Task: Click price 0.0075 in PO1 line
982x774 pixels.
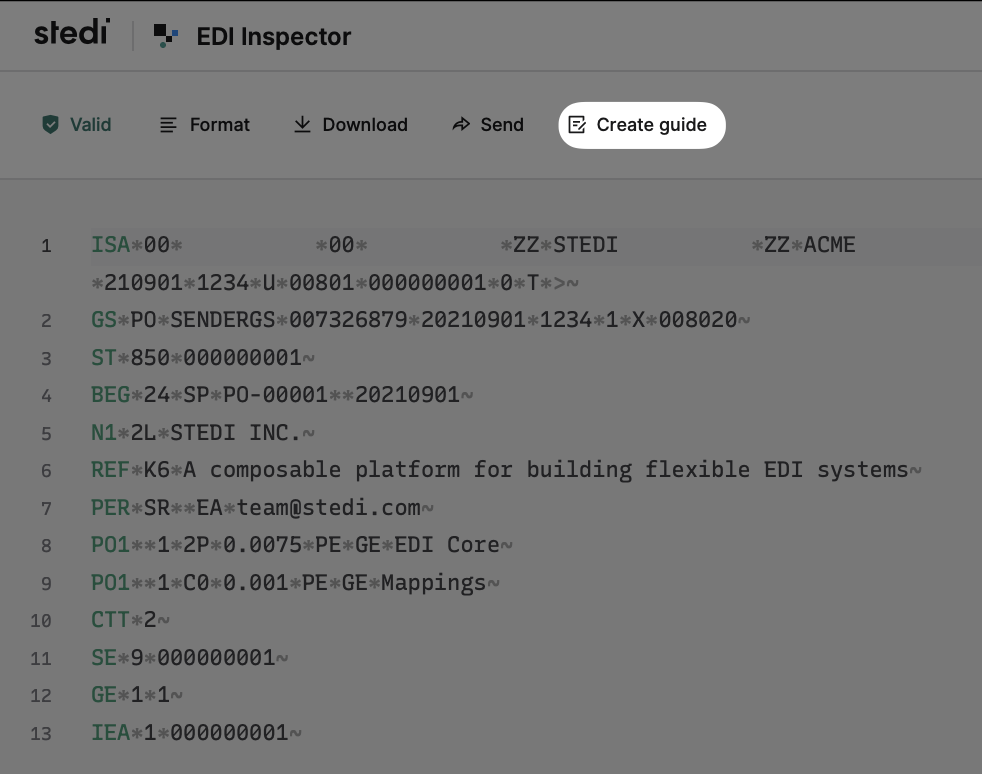Action: [x=262, y=545]
